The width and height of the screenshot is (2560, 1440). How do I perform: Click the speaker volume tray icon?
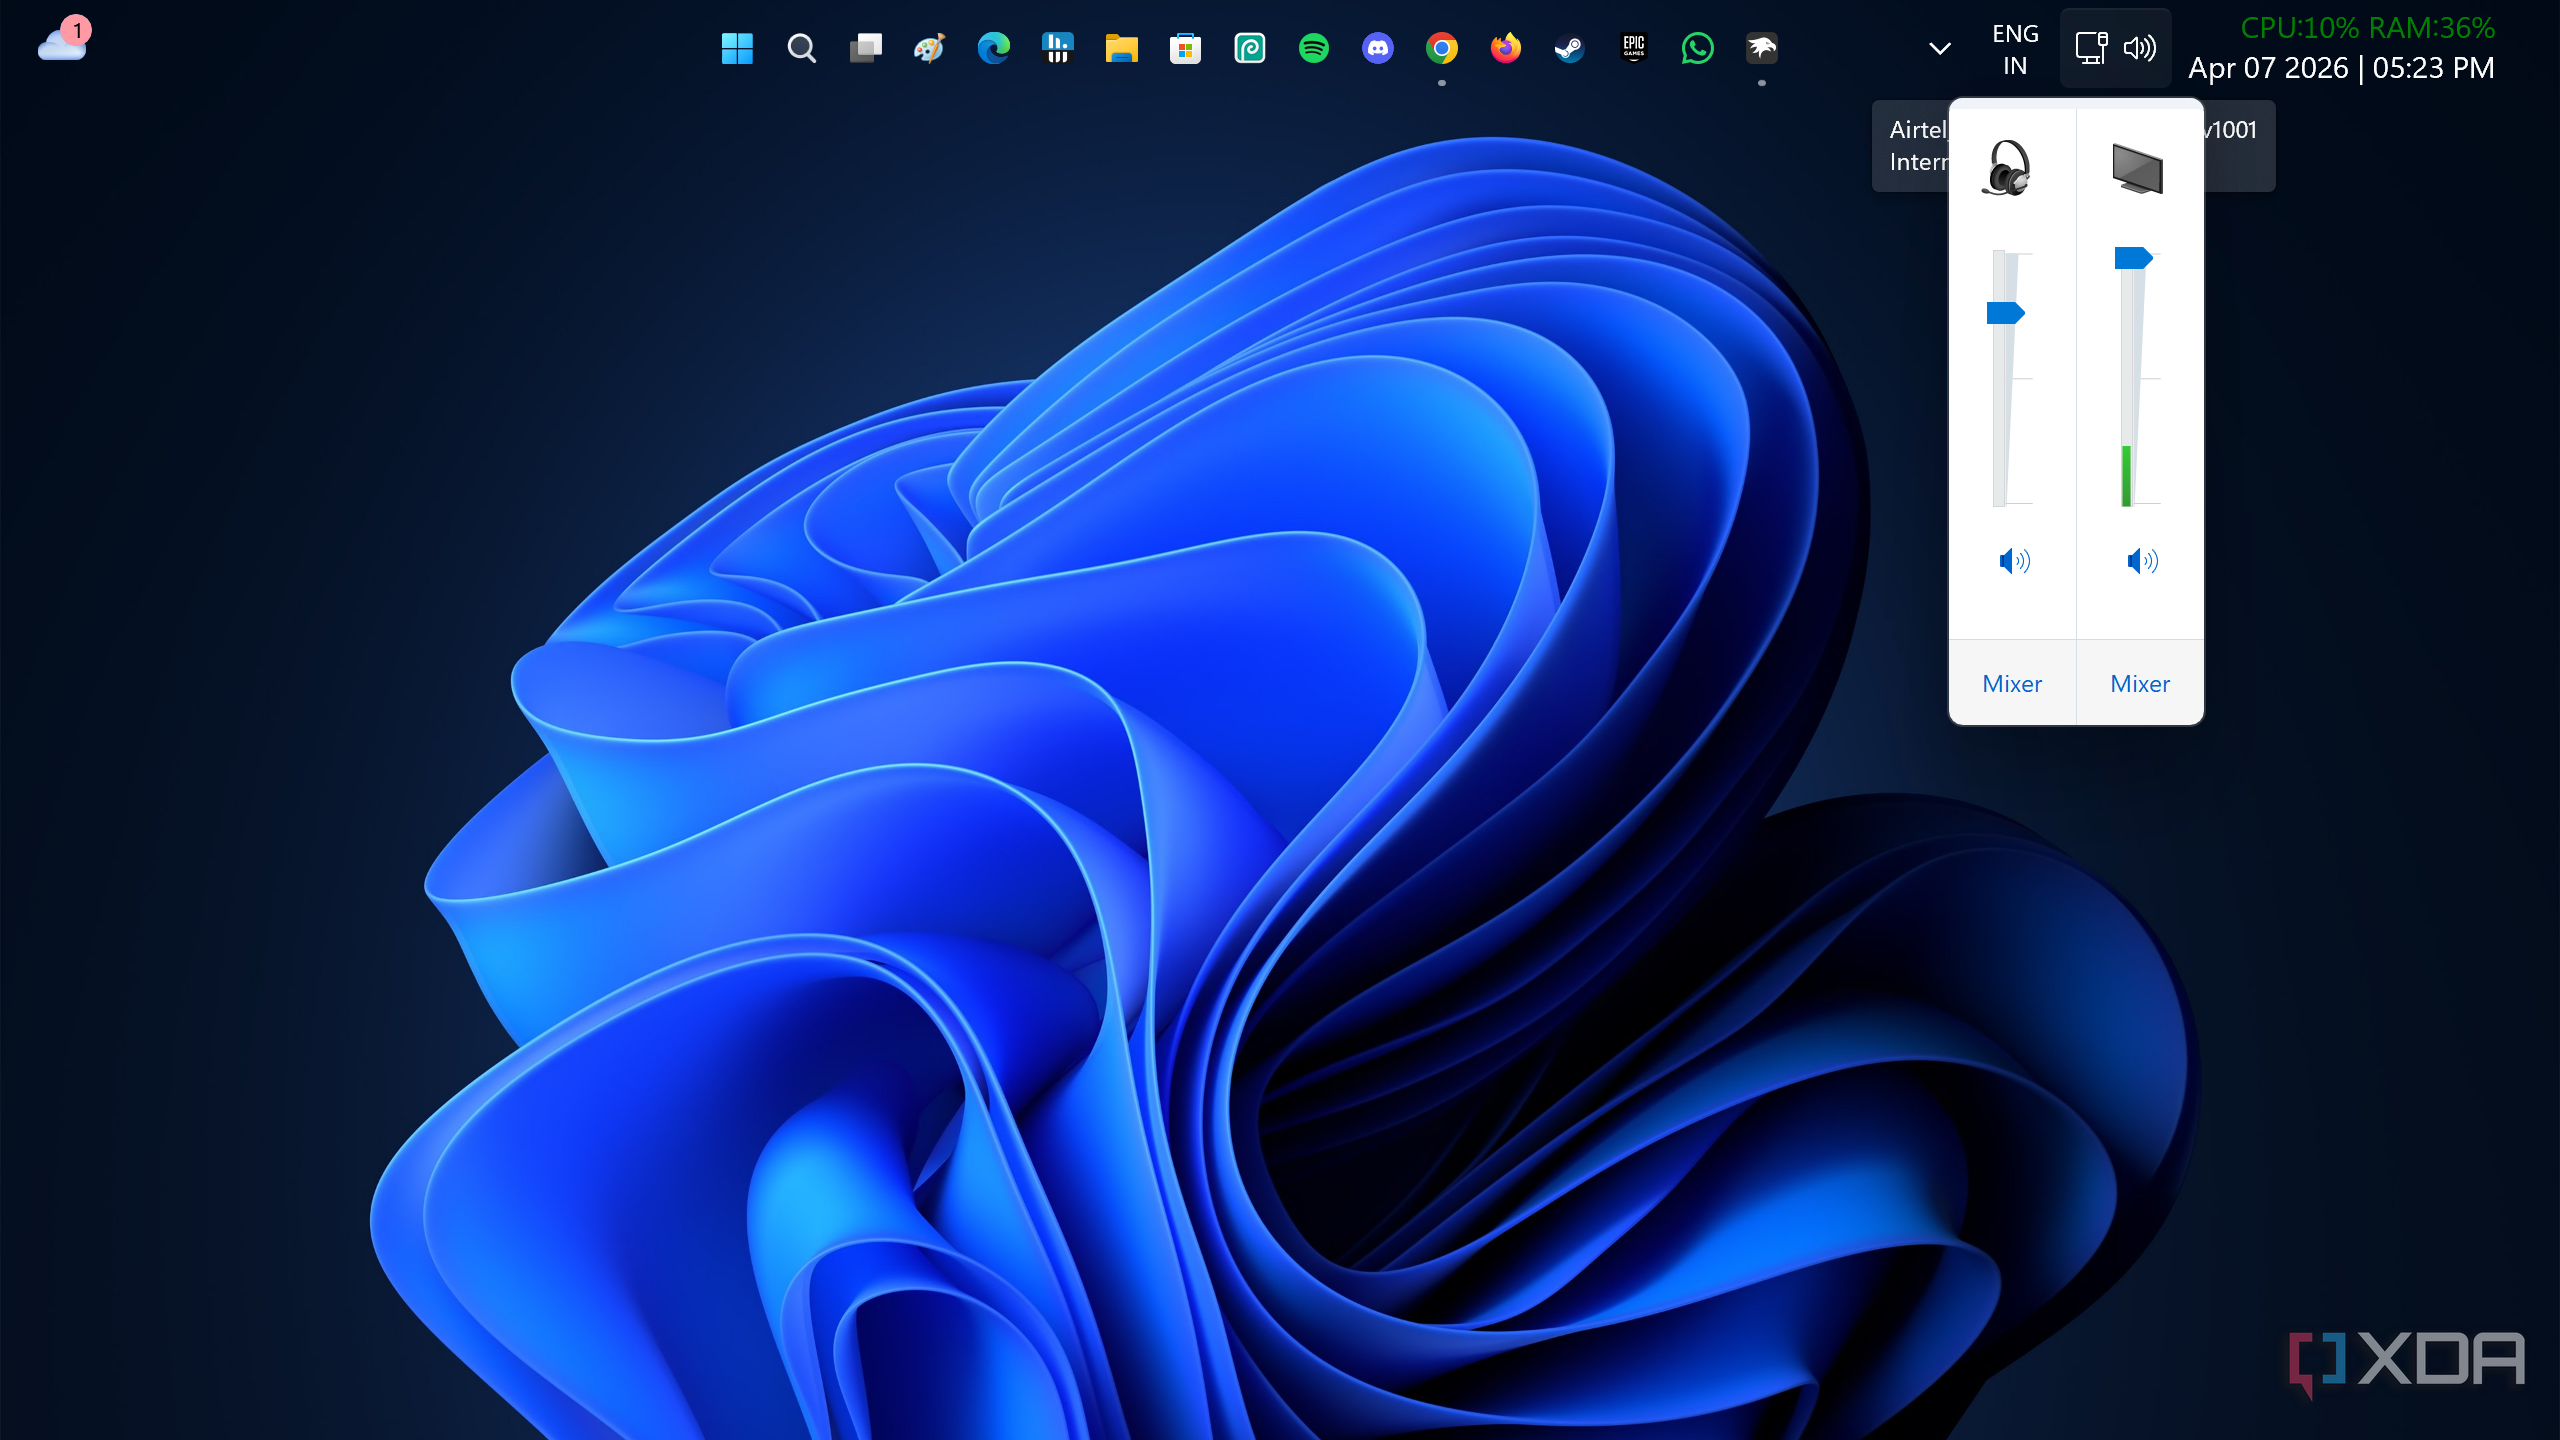tap(2139, 48)
